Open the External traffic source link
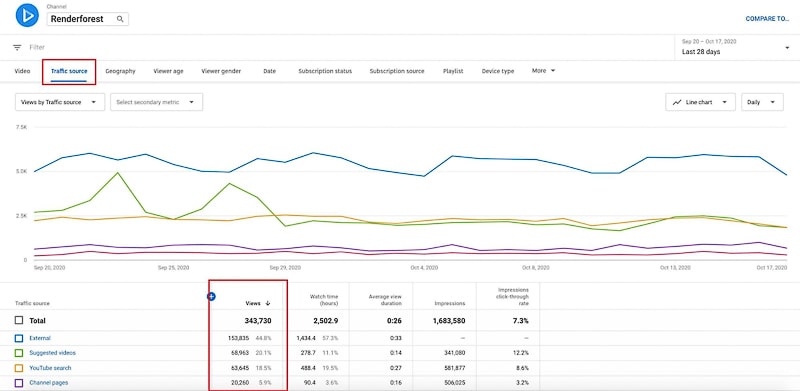 point(40,338)
